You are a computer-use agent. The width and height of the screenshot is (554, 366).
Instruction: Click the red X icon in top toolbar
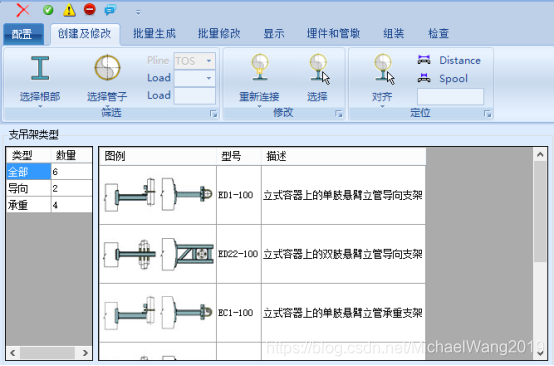click(23, 10)
